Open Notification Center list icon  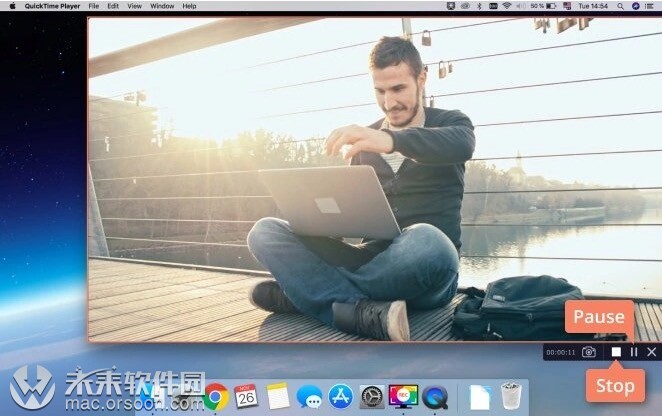[x=650, y=6]
